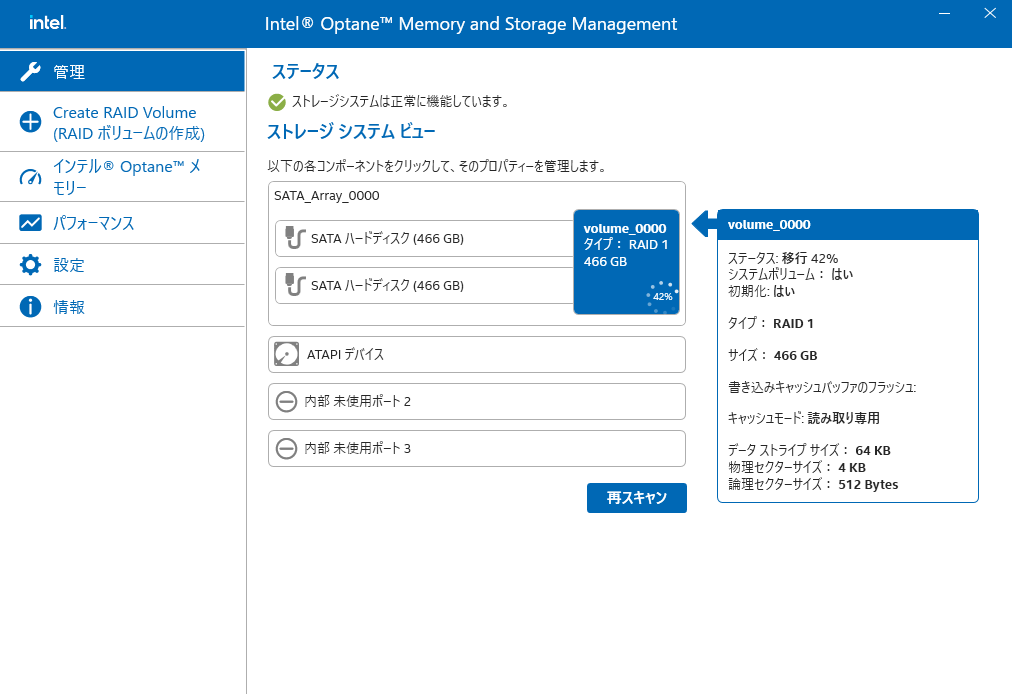Click the wrench icon beside 管理
The image size is (1012, 694).
coord(30,72)
